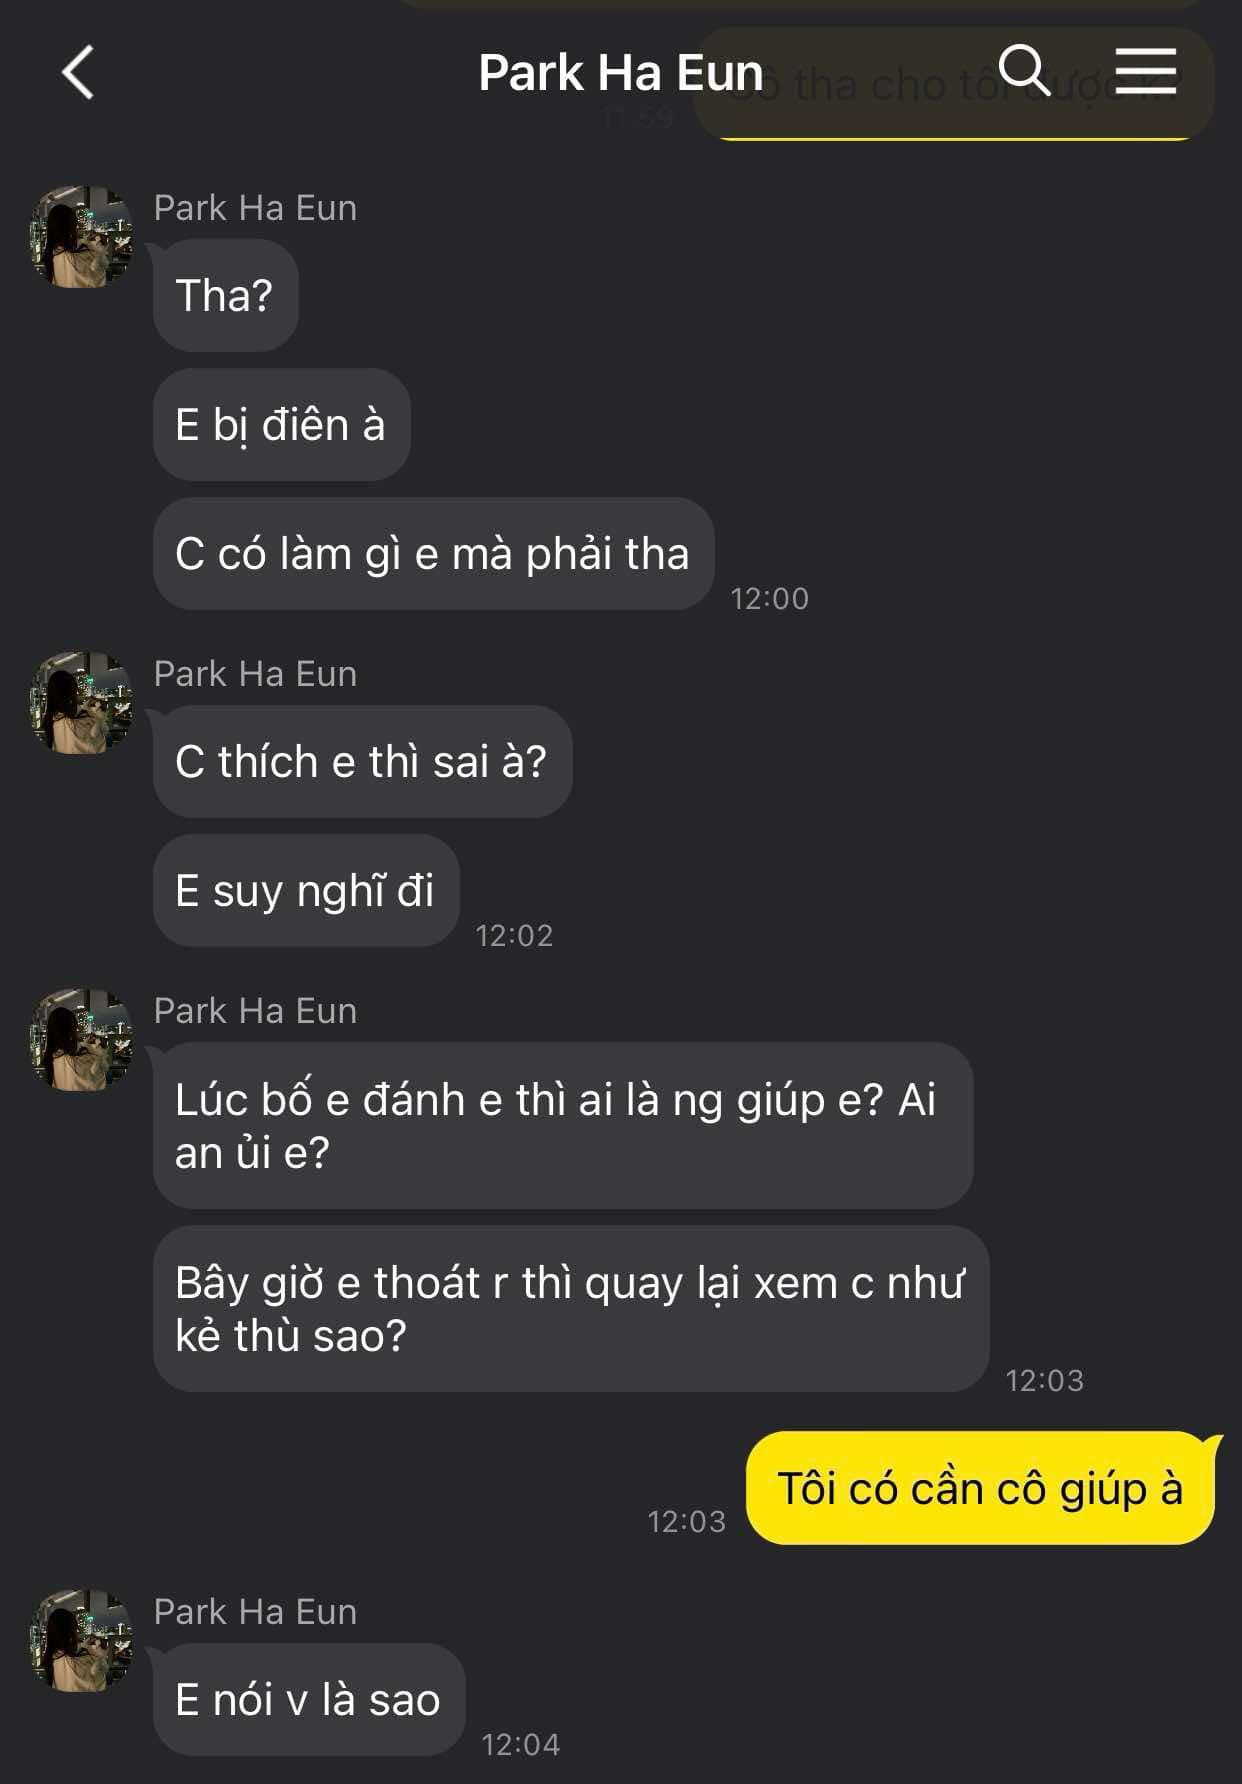Image resolution: width=1242 pixels, height=1784 pixels.
Task: Go back using the left chevron arrow
Action: click(x=78, y=72)
